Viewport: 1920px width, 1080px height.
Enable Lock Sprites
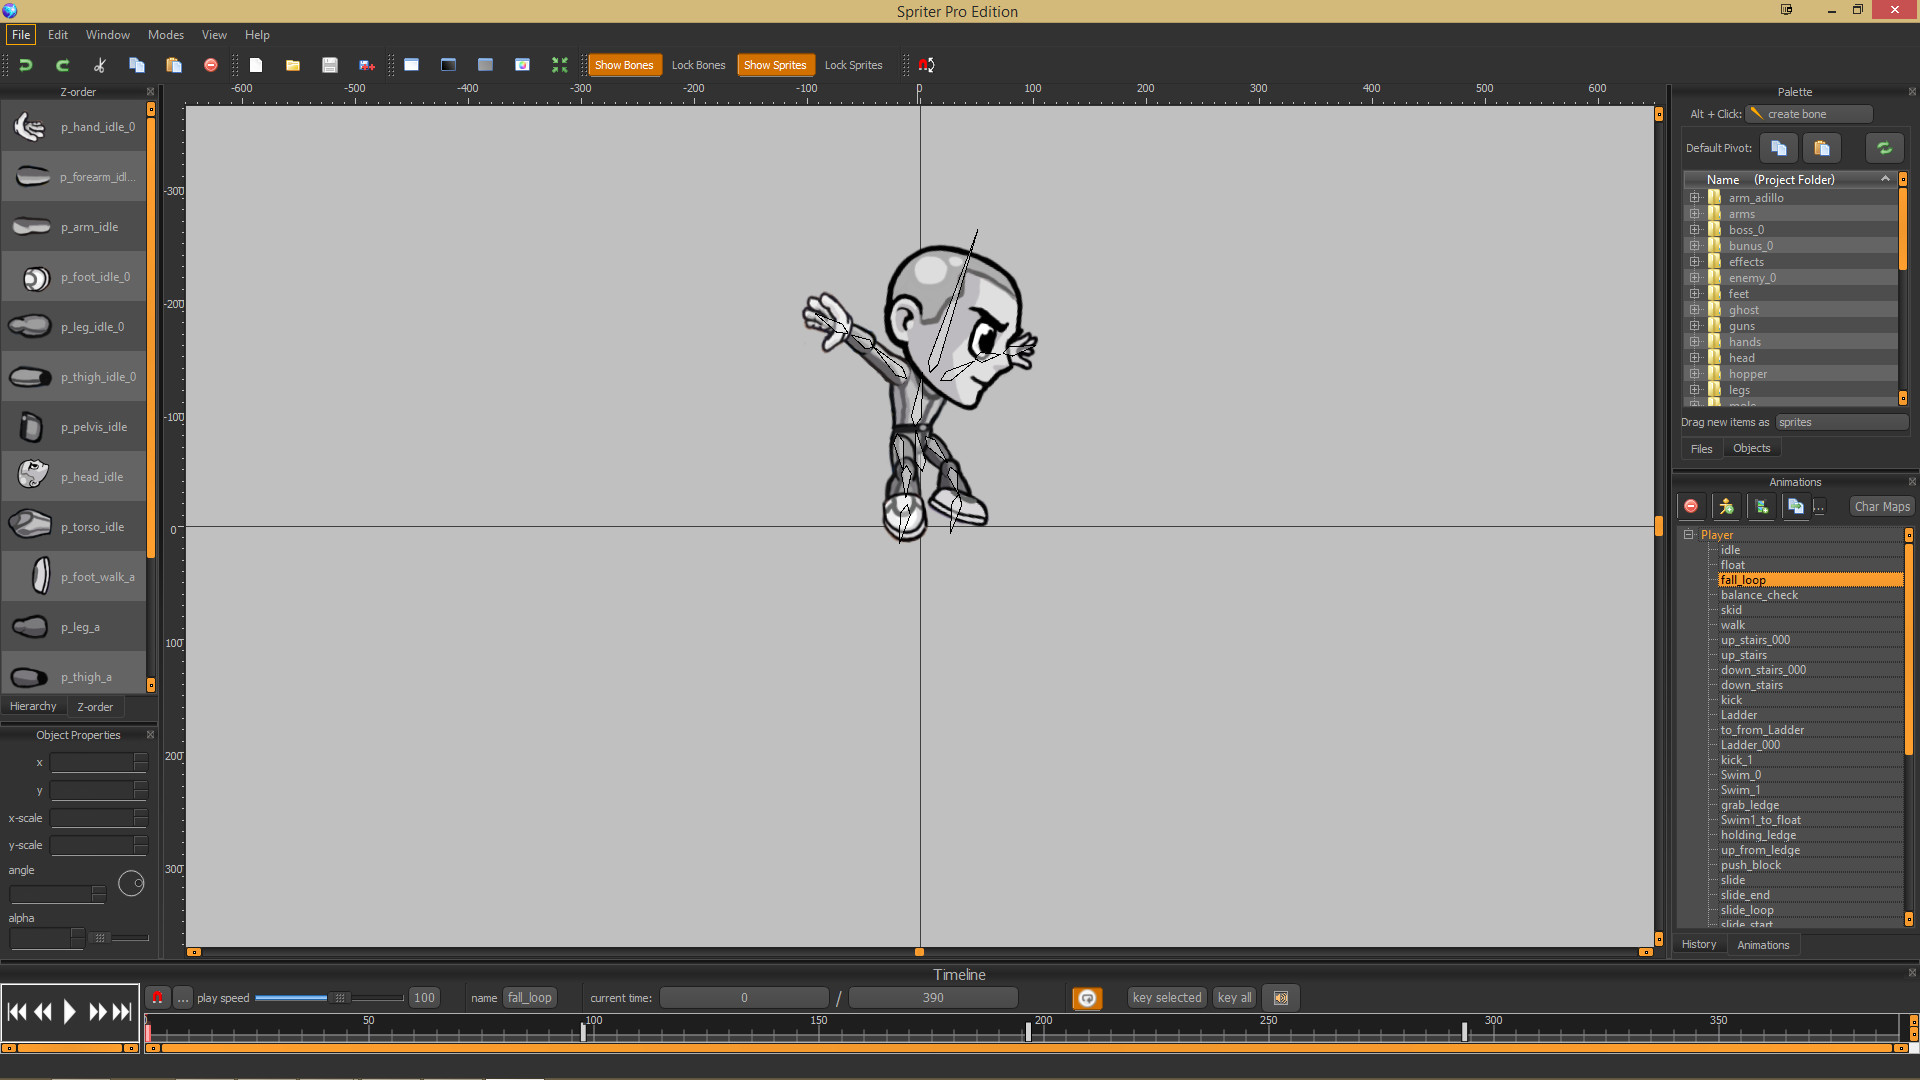pyautogui.click(x=853, y=64)
